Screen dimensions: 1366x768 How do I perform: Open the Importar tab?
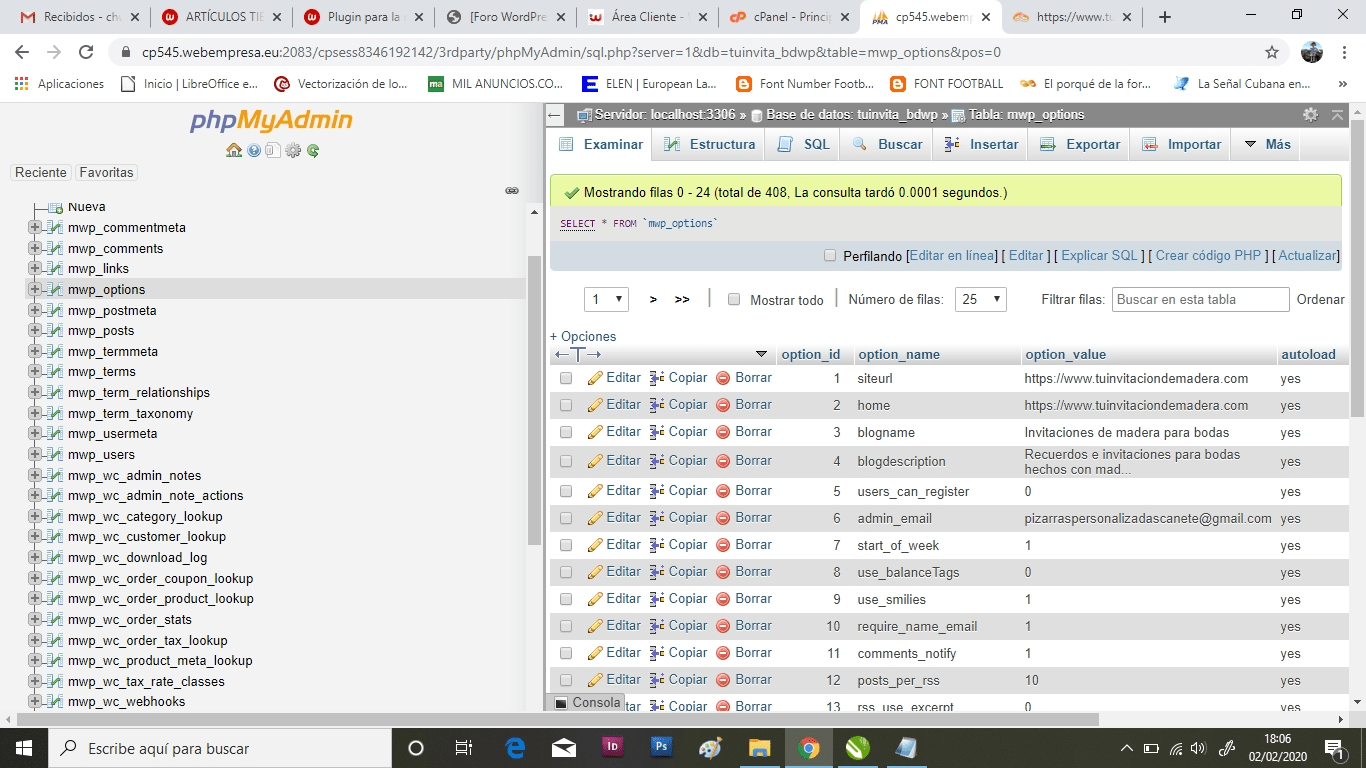[x=1181, y=144]
